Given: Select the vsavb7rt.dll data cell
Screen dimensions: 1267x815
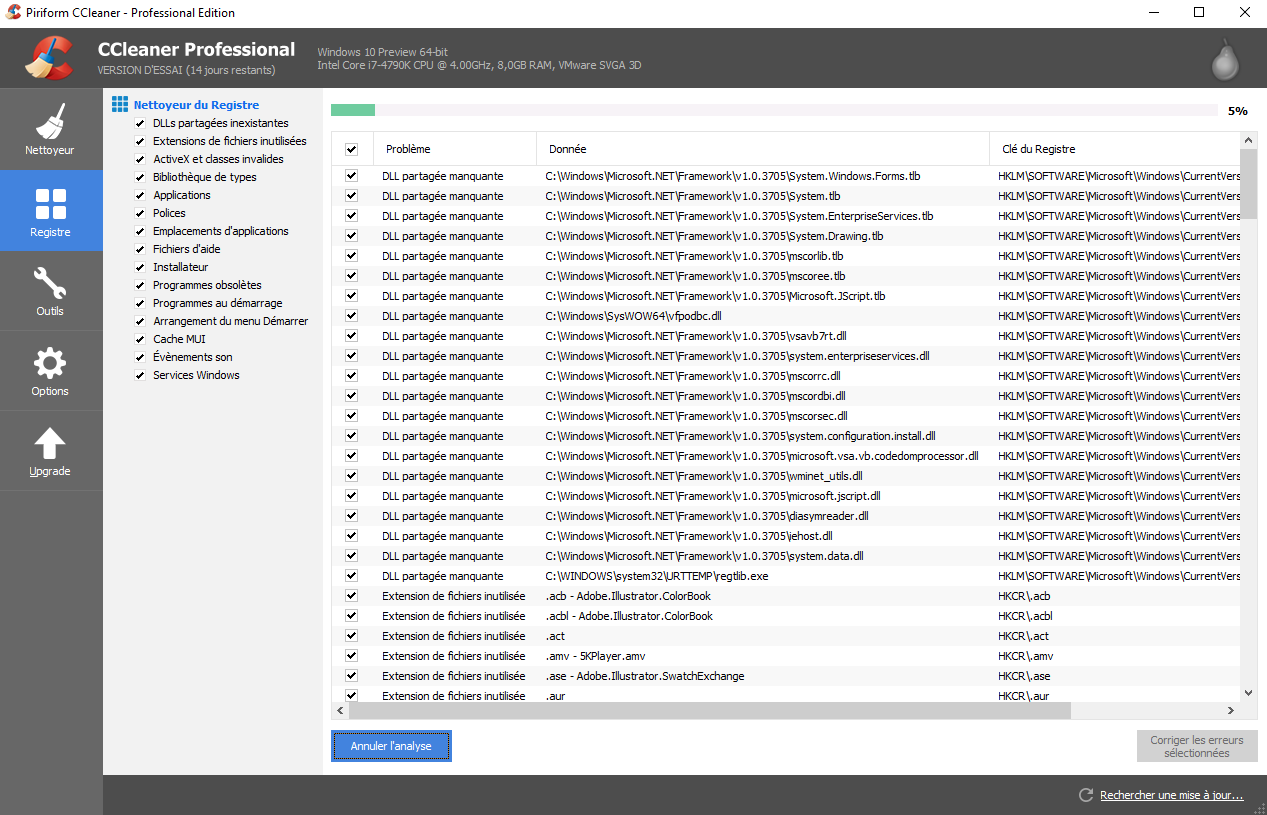Looking at the screenshot, I should 696,336.
